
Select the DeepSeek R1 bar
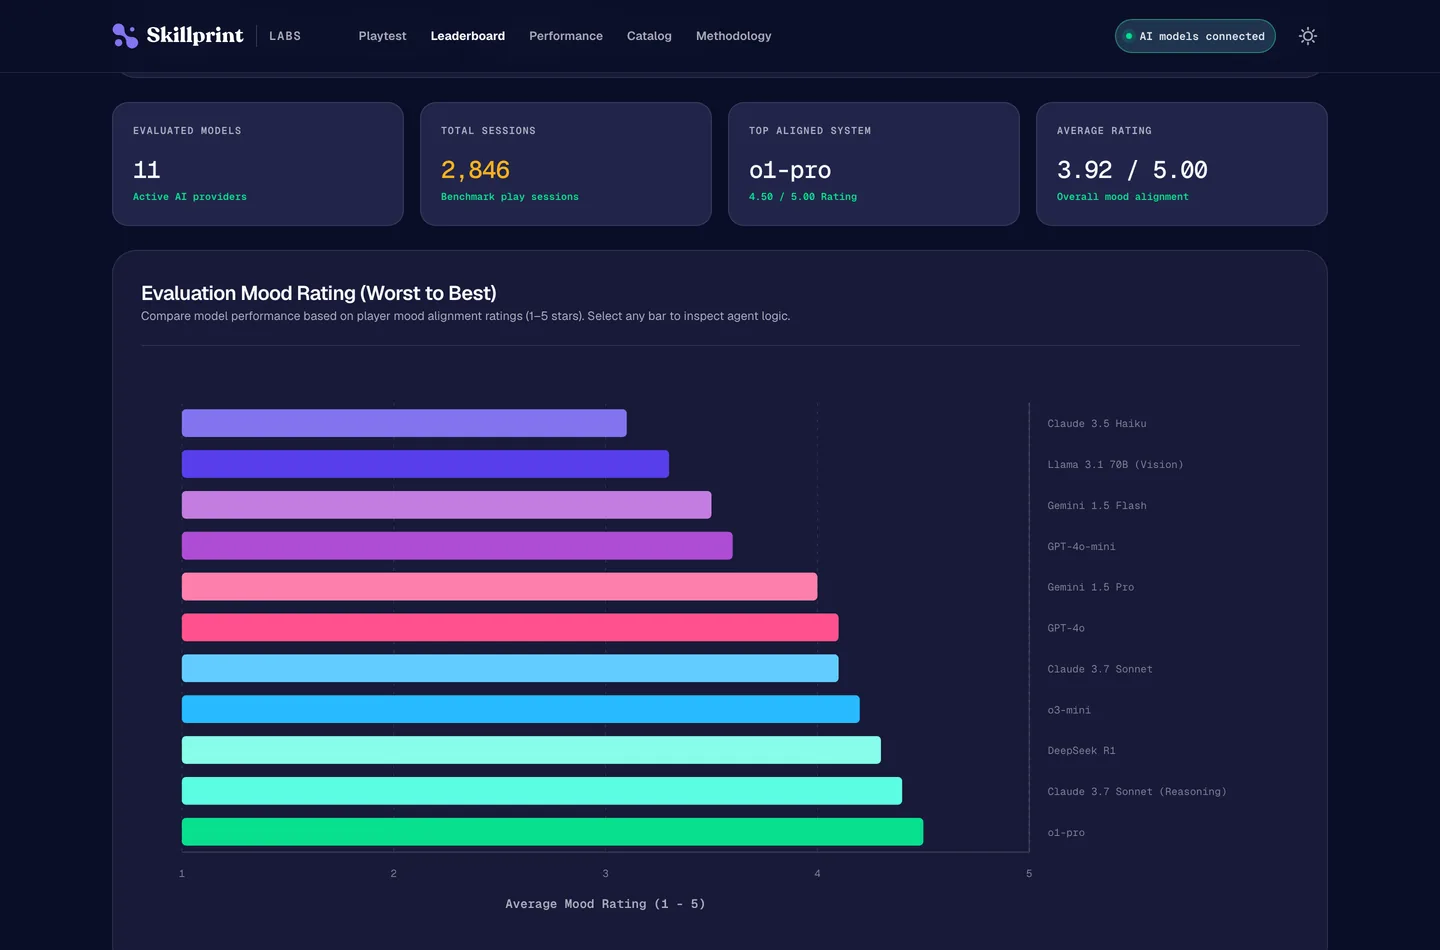click(x=531, y=750)
